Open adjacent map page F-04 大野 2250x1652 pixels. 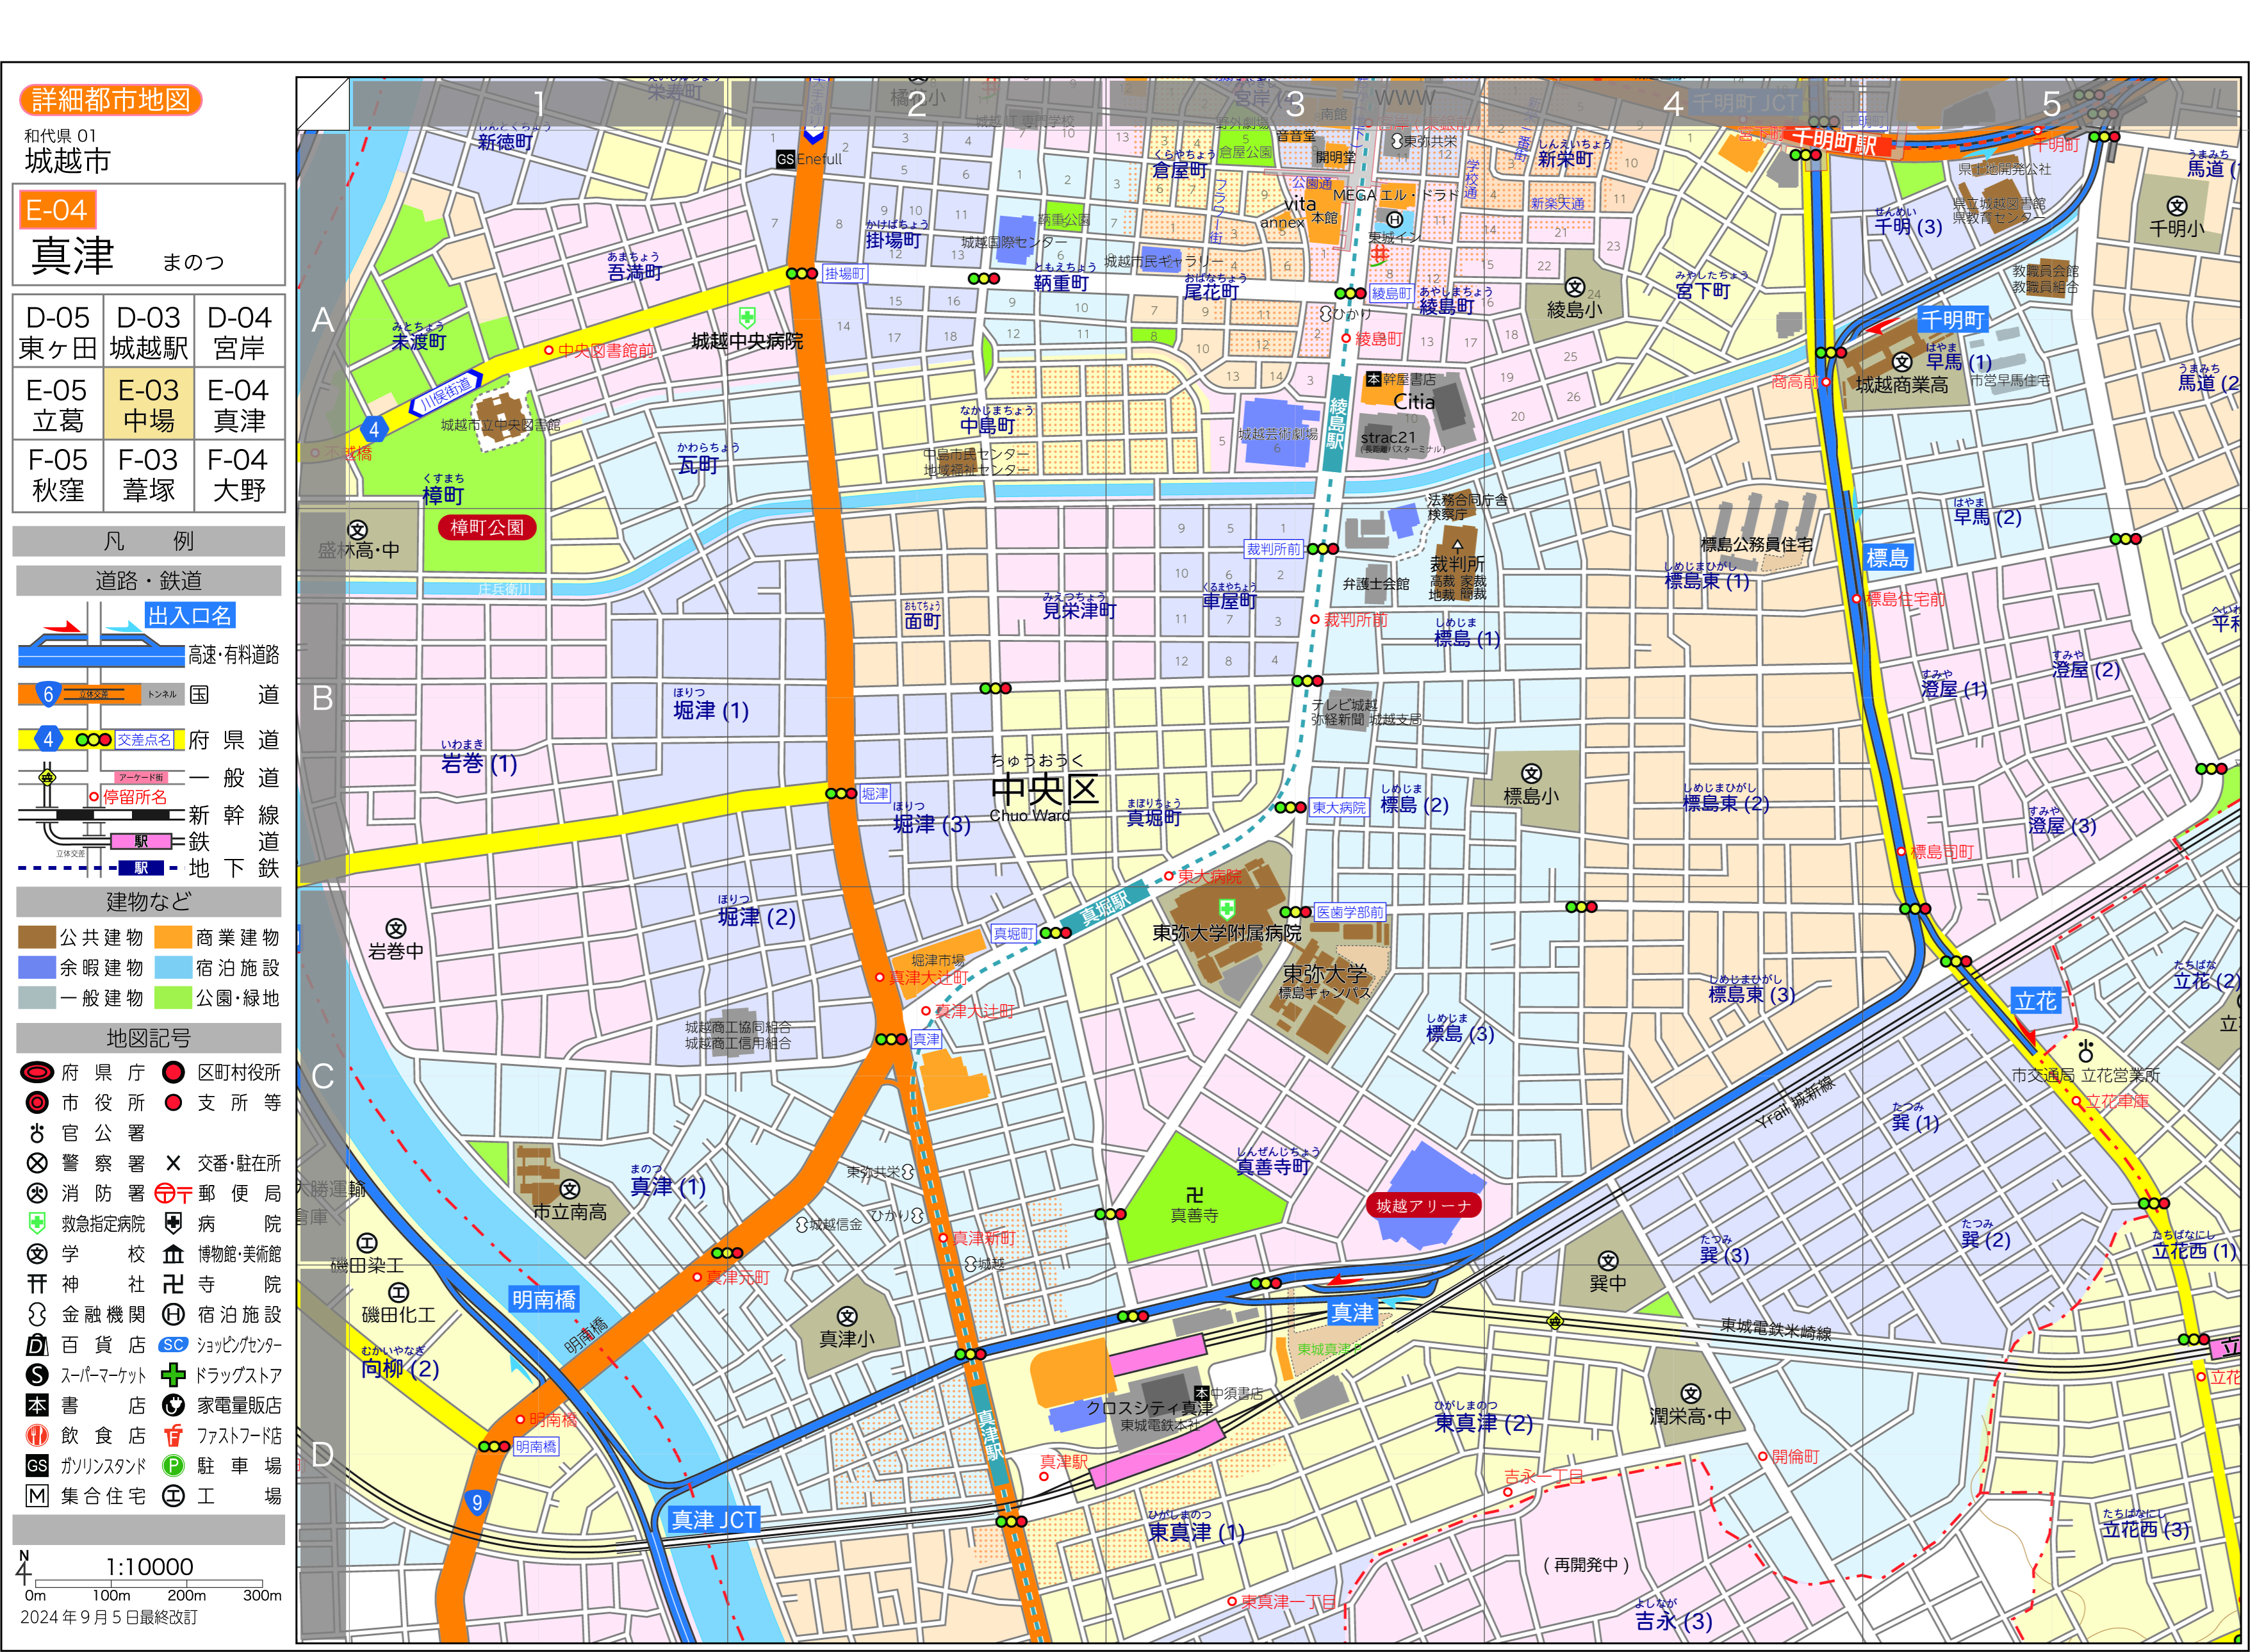[239, 475]
